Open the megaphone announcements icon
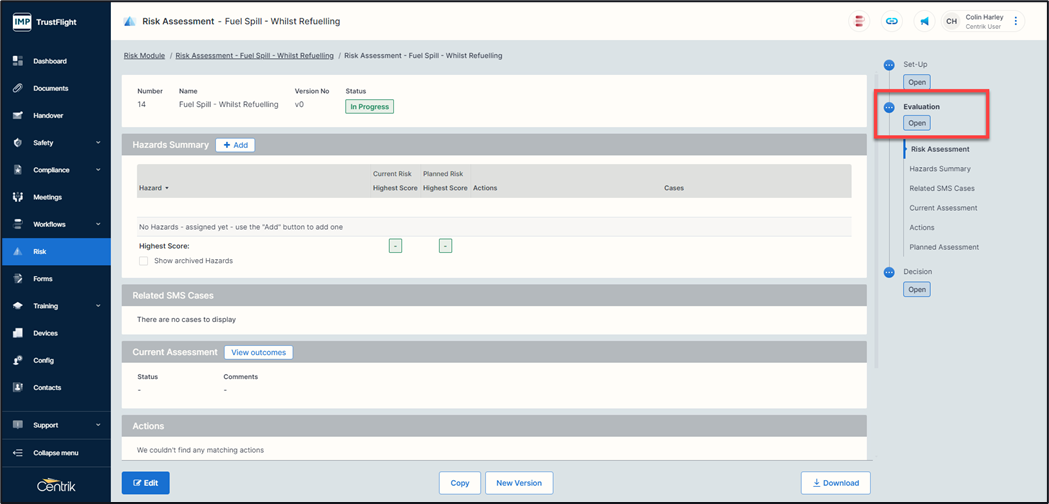Screen dimensions: 1049x504 (x=924, y=21)
